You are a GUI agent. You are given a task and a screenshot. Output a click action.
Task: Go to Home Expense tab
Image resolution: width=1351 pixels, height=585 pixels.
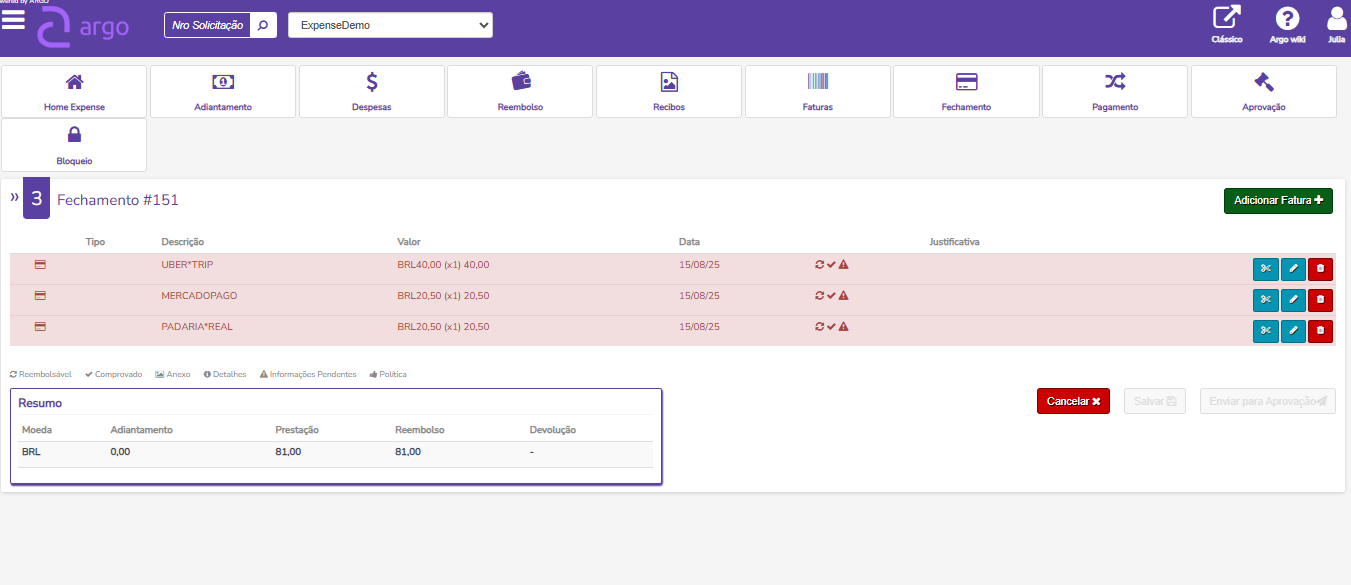point(74,92)
